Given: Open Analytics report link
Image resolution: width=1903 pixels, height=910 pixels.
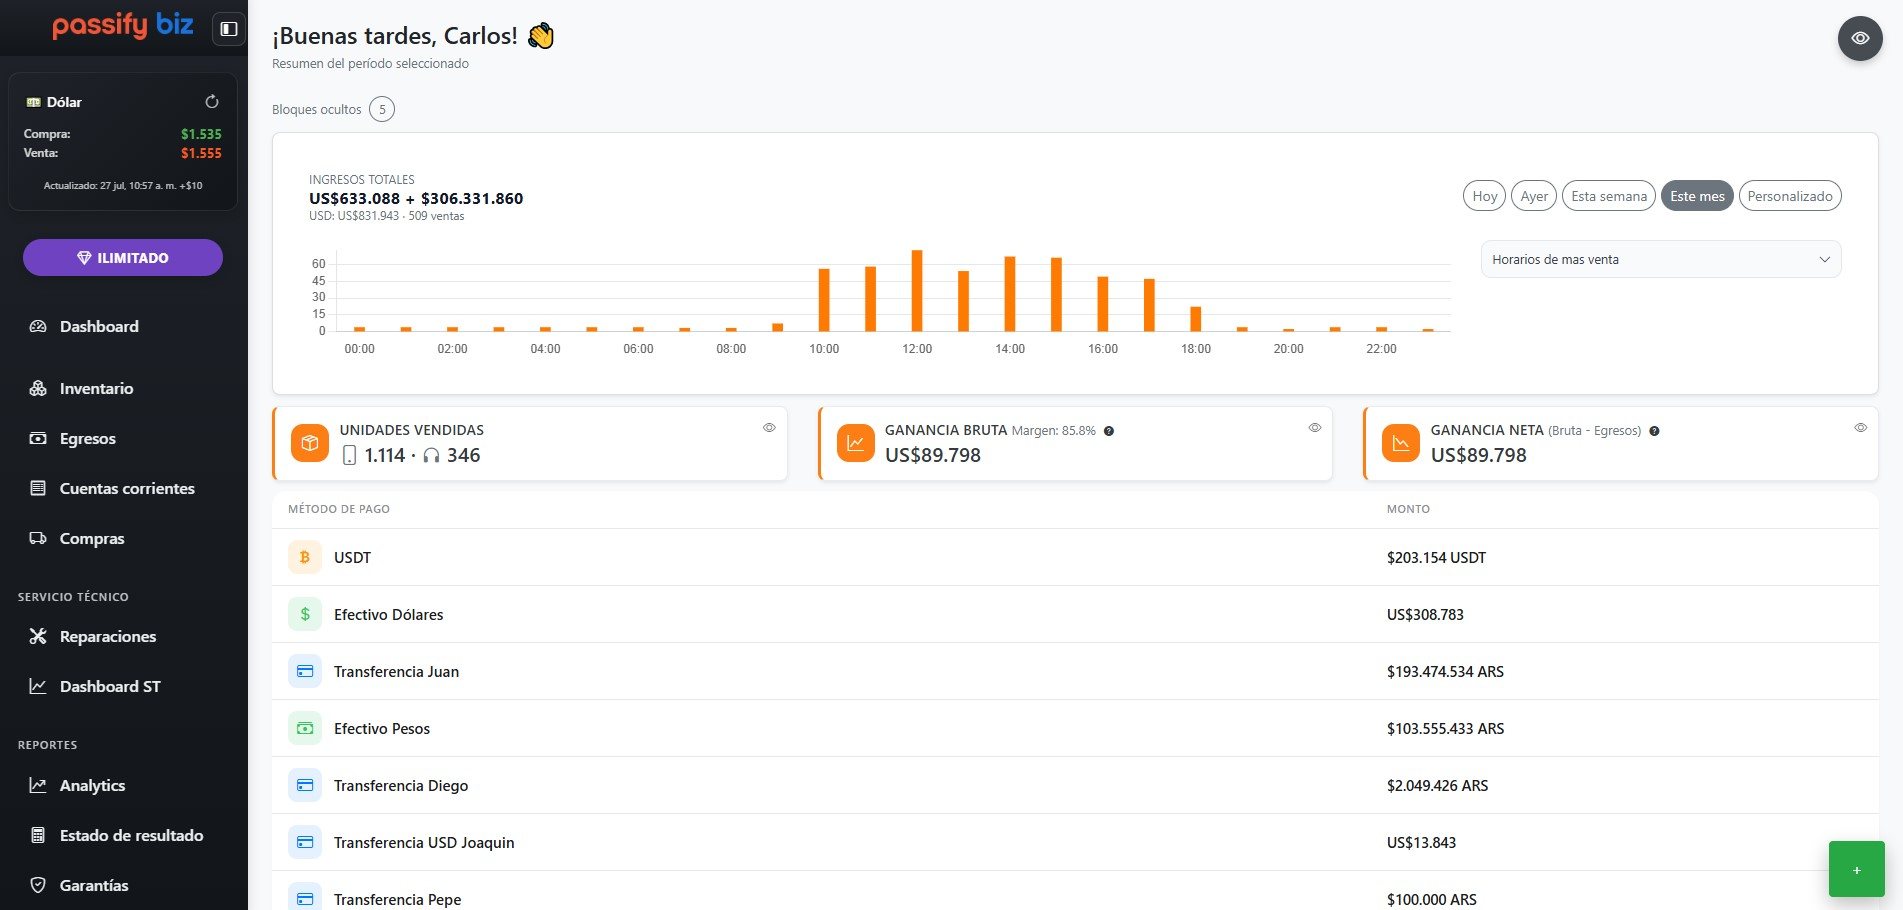Looking at the screenshot, I should 92,786.
